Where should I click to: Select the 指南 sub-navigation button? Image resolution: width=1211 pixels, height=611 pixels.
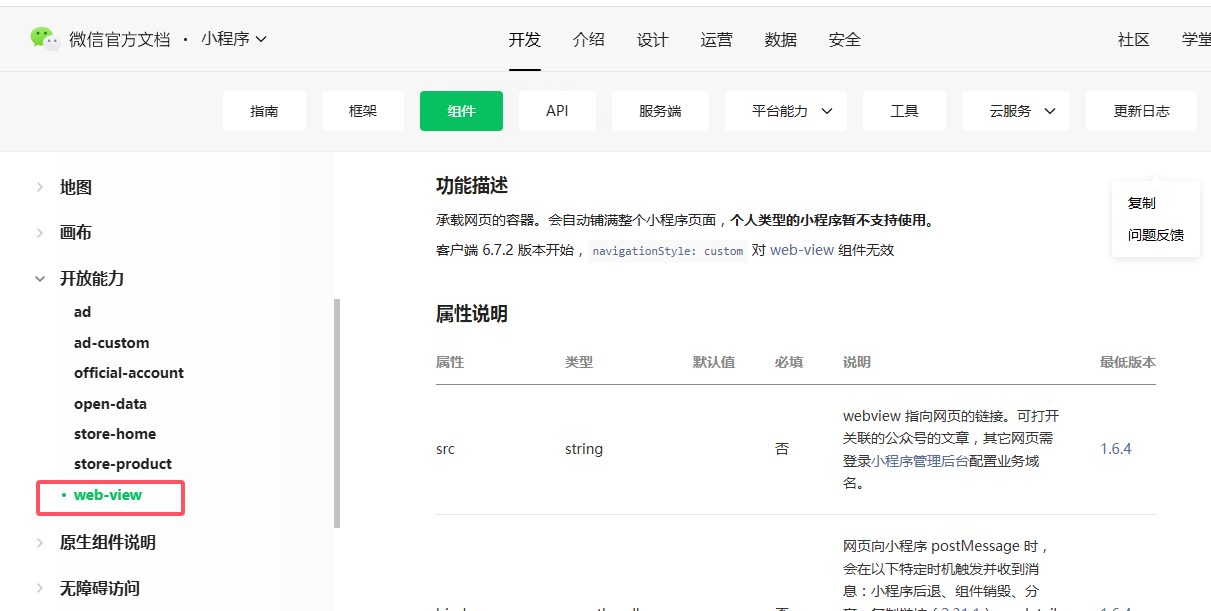[264, 111]
